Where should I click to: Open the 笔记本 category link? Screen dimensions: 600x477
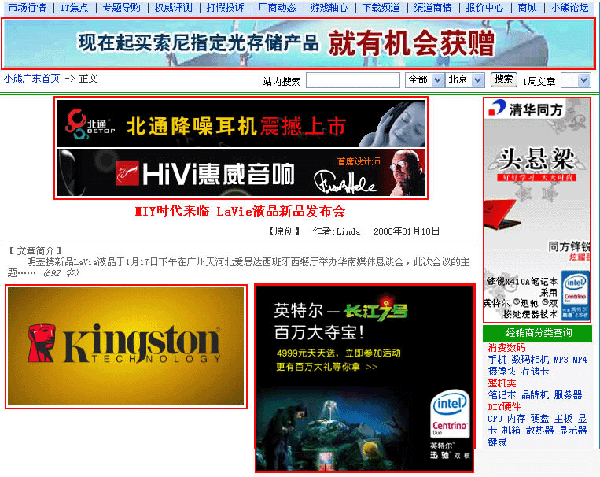tap(502, 394)
